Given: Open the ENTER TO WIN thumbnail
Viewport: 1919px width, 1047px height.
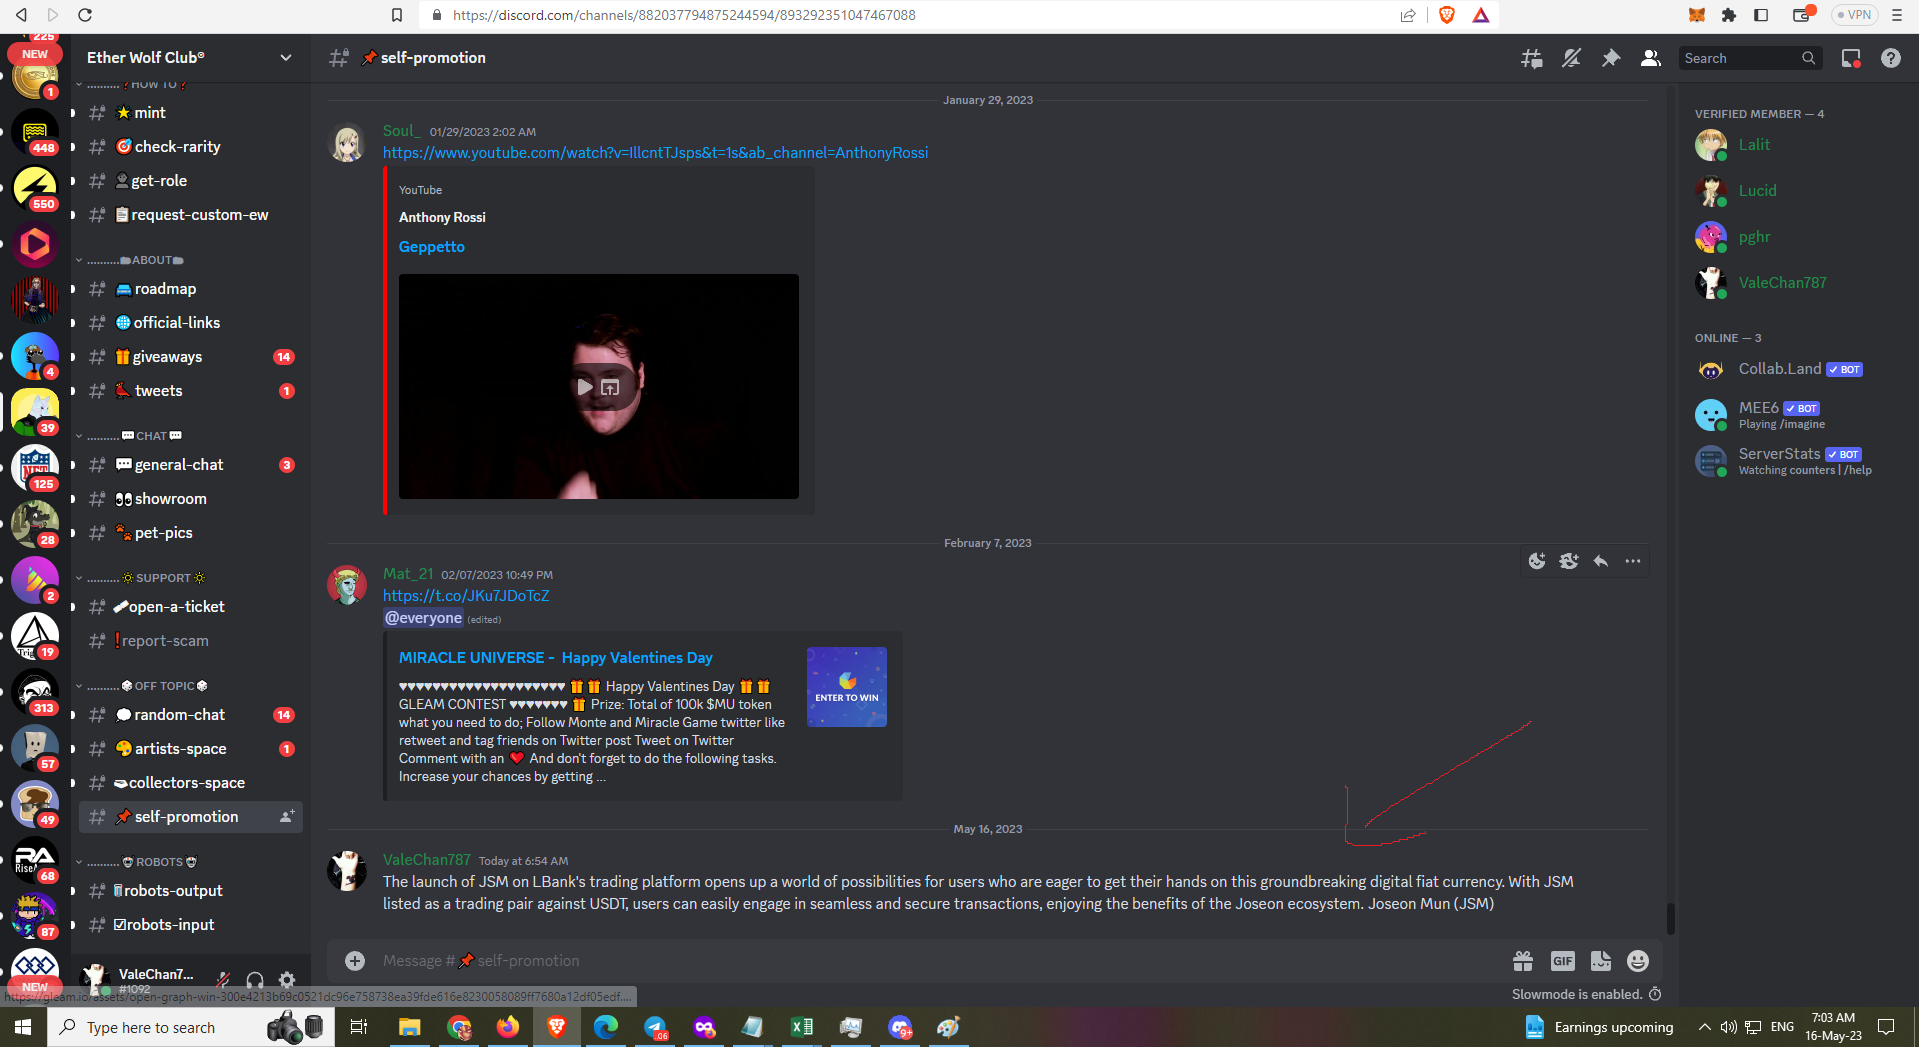Looking at the screenshot, I should click(x=847, y=687).
